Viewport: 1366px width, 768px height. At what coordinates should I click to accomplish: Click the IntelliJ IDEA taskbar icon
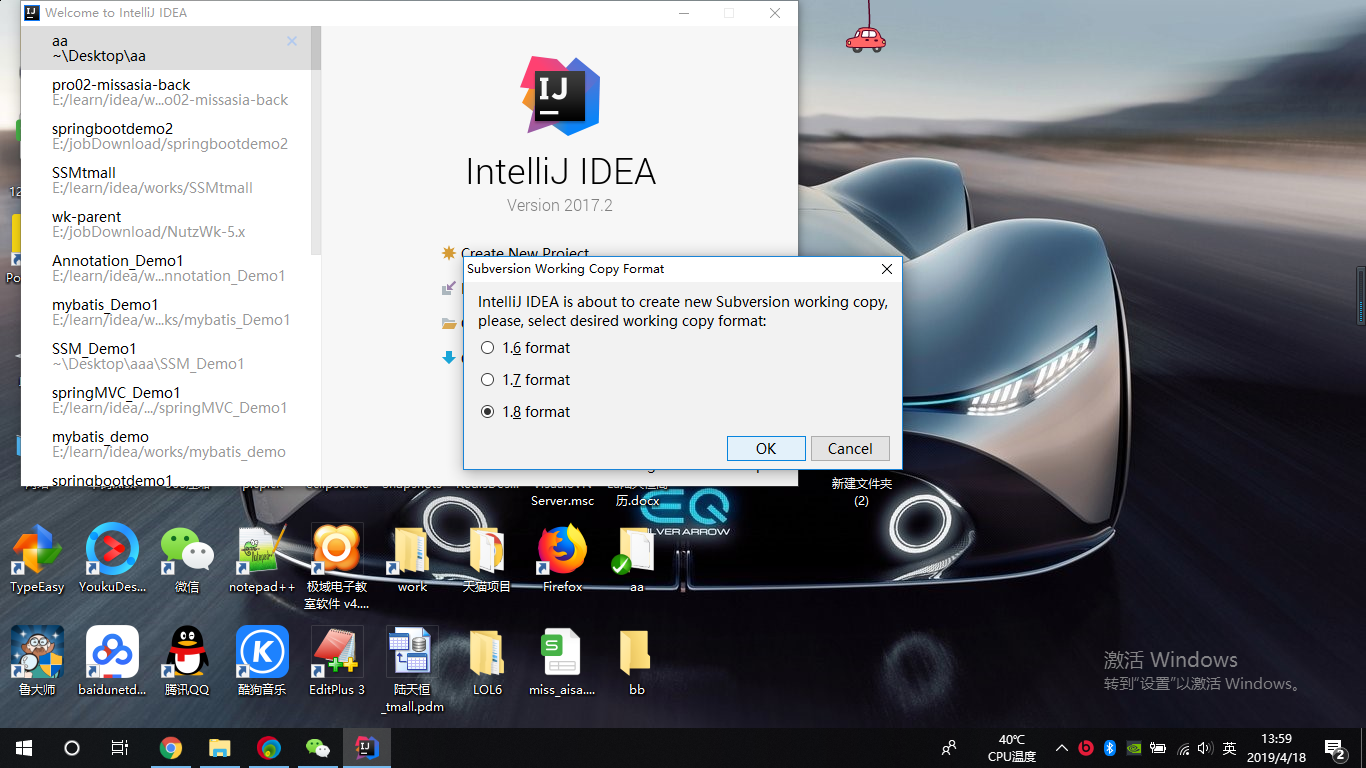click(x=367, y=748)
